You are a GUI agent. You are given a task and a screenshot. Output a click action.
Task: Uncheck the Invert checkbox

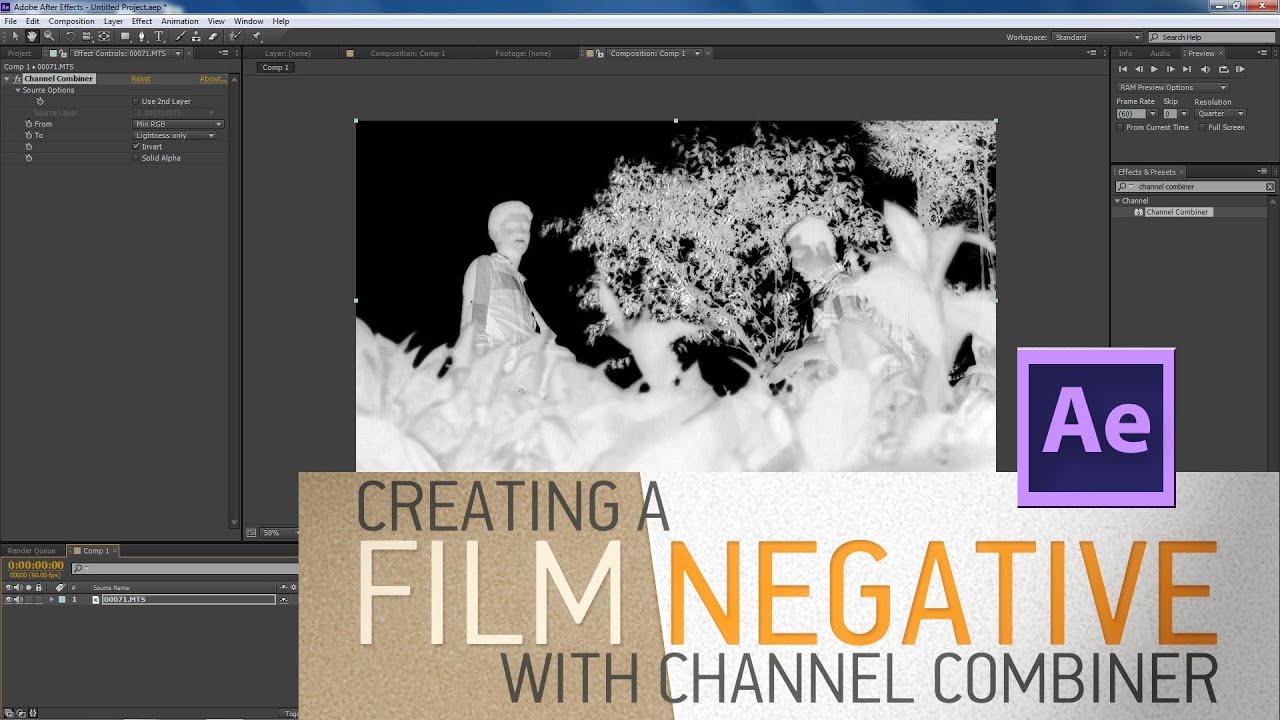click(136, 147)
